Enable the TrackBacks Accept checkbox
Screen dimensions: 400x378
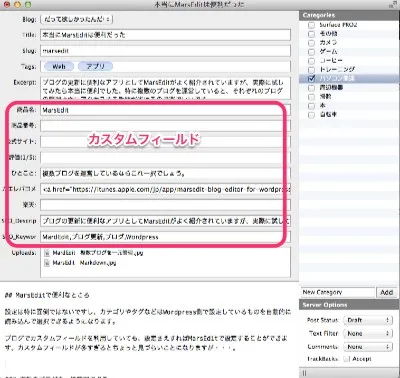[347, 359]
